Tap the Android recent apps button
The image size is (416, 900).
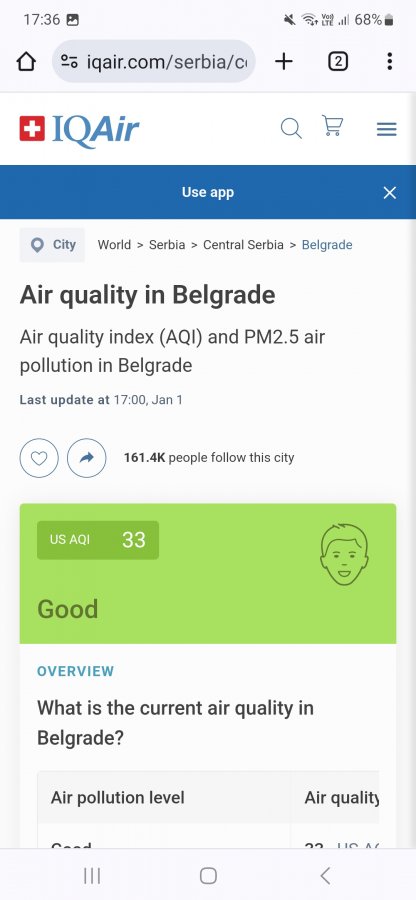click(x=92, y=875)
